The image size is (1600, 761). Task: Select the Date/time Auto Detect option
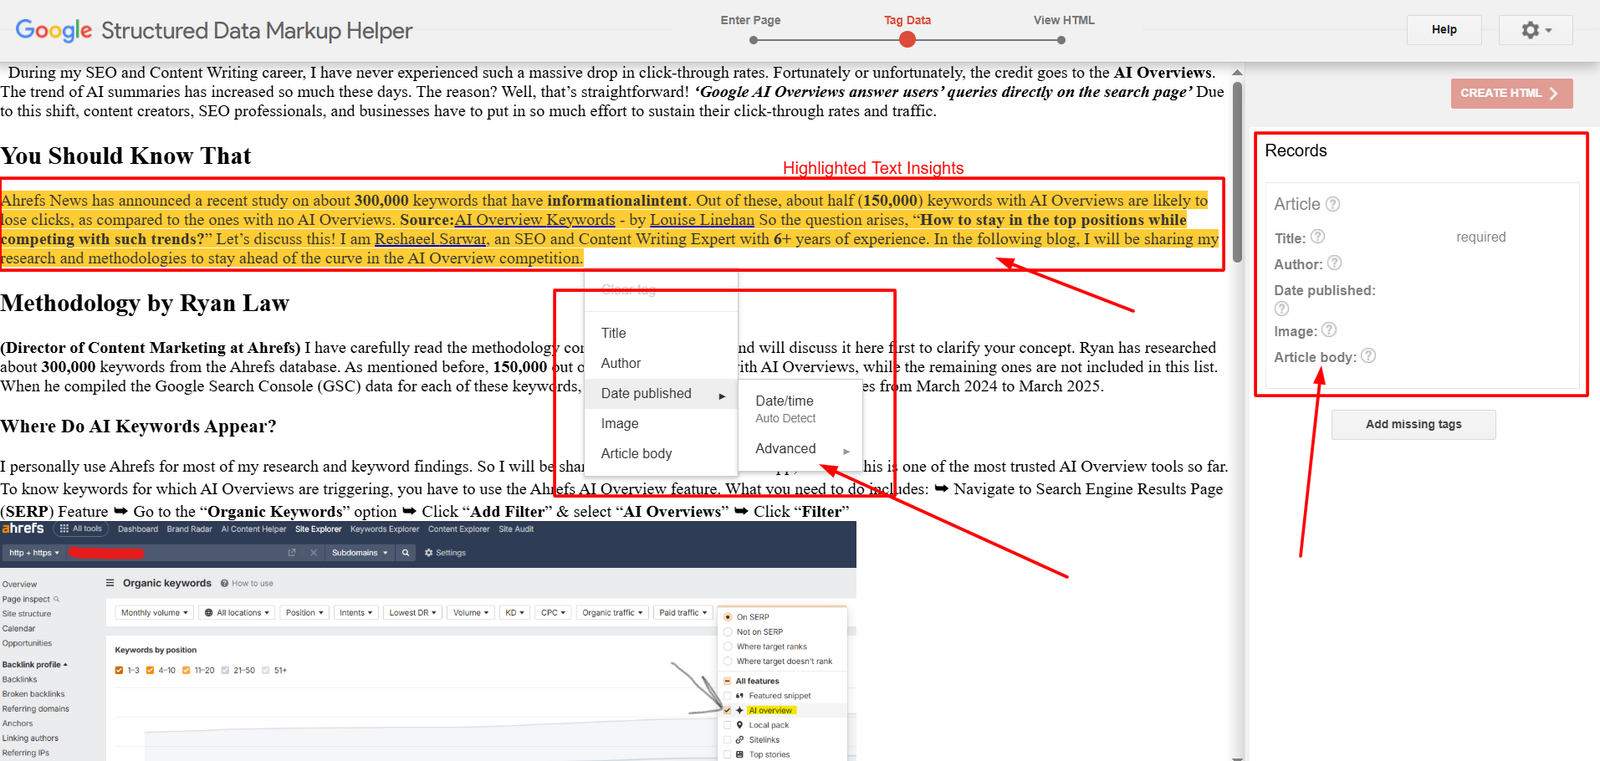tap(800, 409)
